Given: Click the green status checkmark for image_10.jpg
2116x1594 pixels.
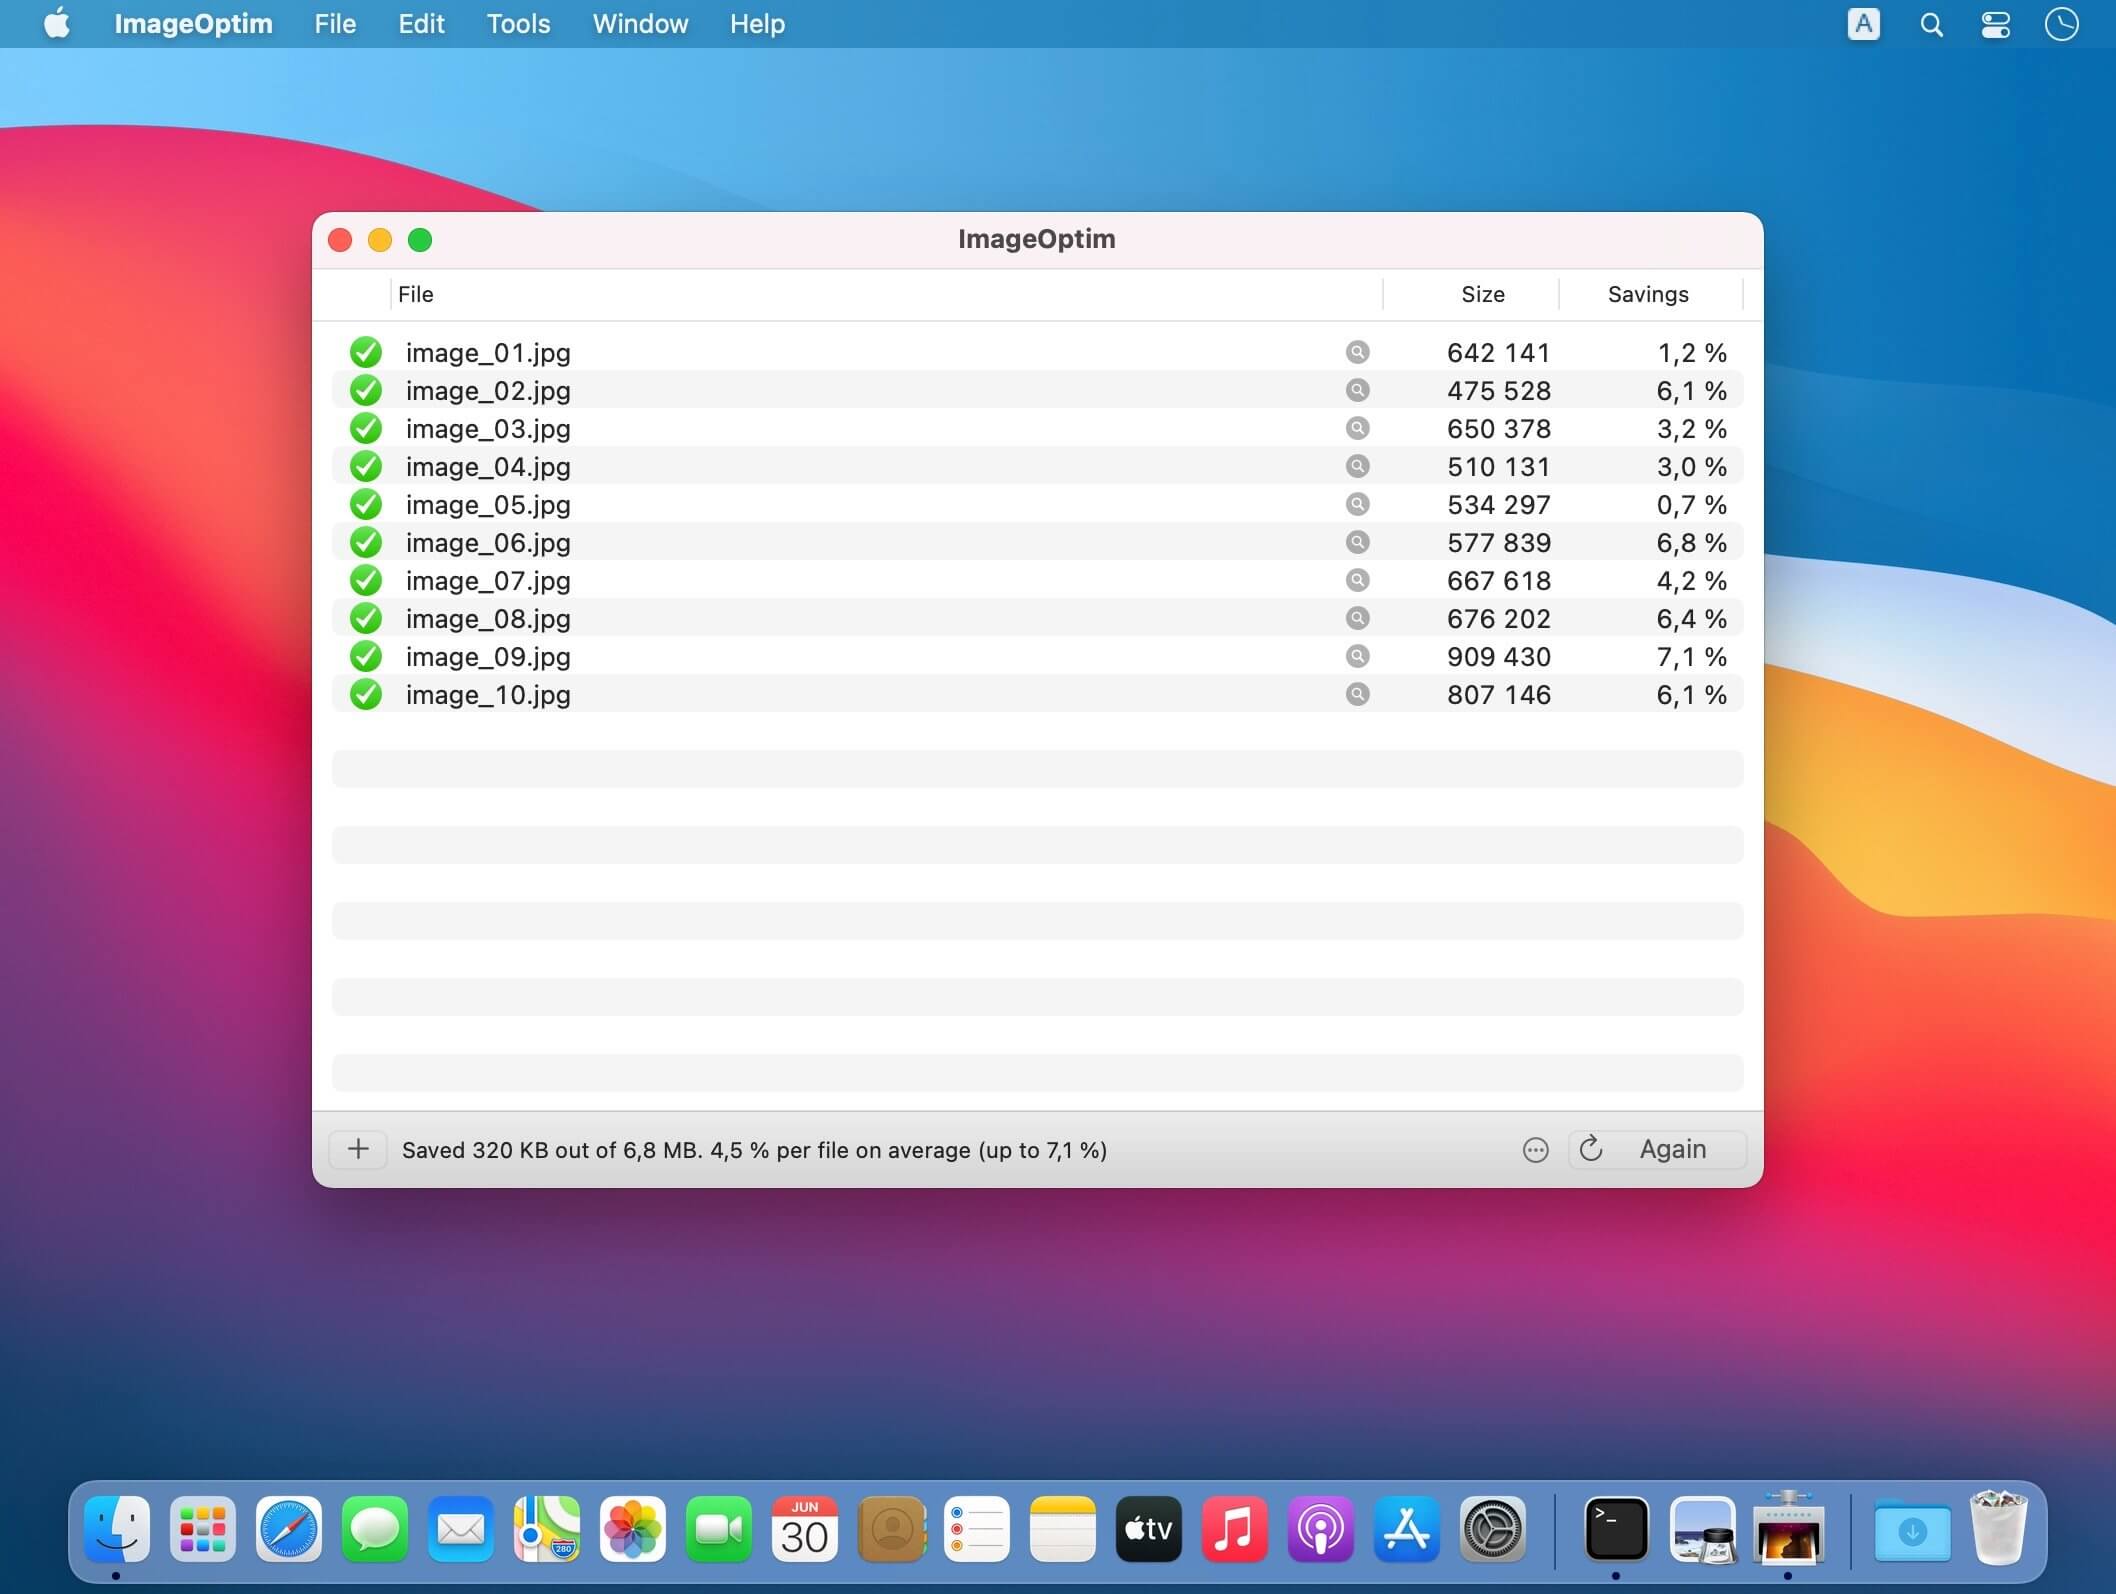Looking at the screenshot, I should (x=366, y=694).
